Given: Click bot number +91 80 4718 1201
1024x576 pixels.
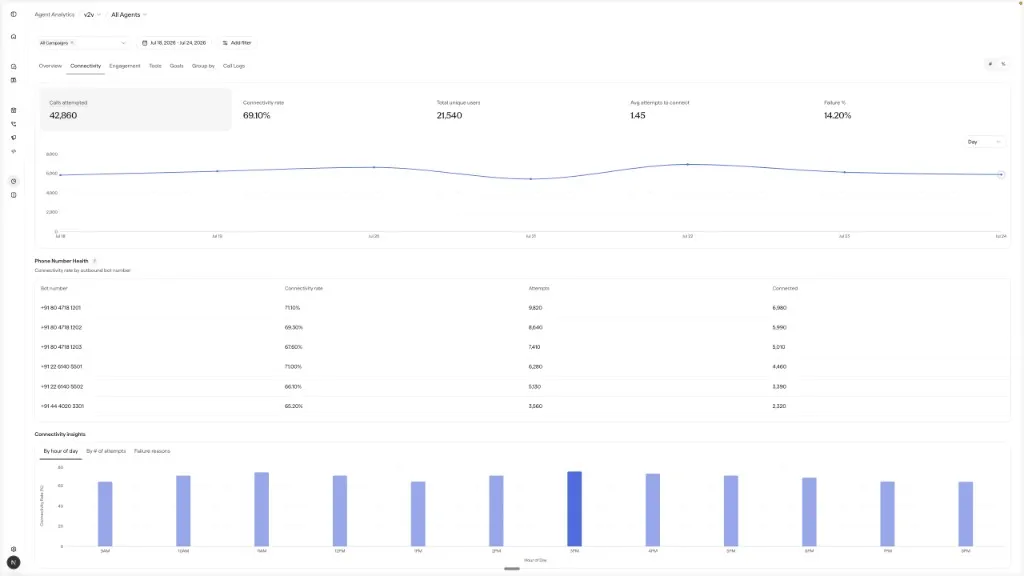Looking at the screenshot, I should (x=61, y=308).
